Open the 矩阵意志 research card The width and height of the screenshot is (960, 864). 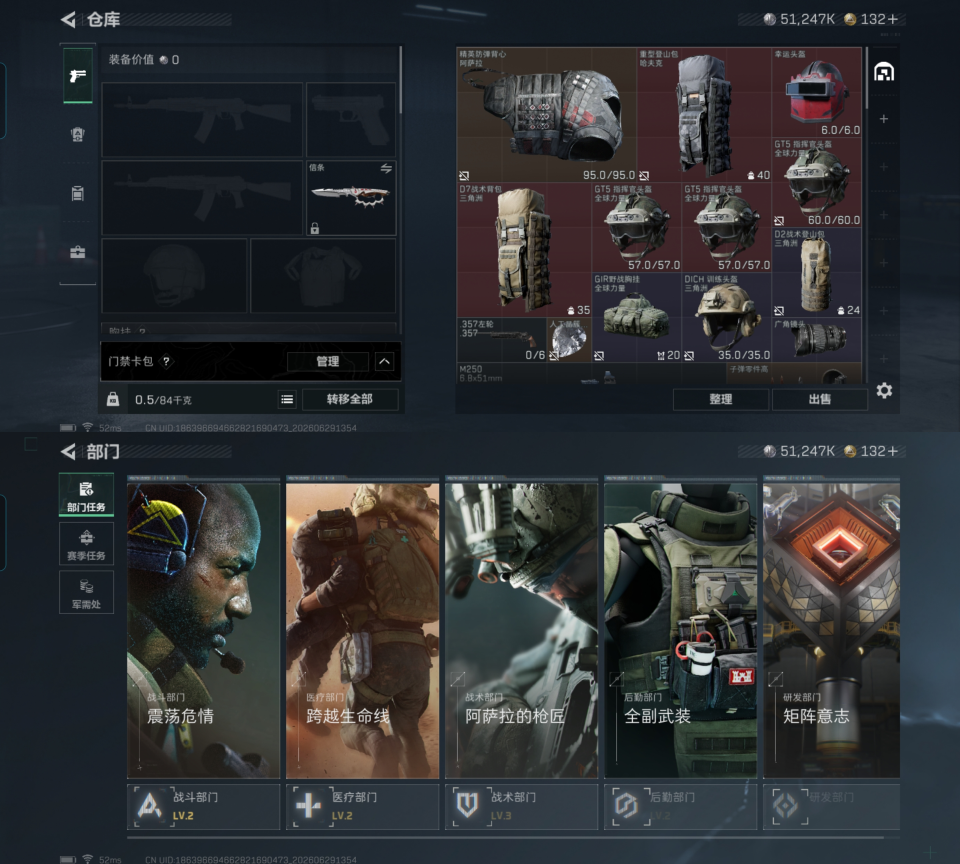pos(831,628)
